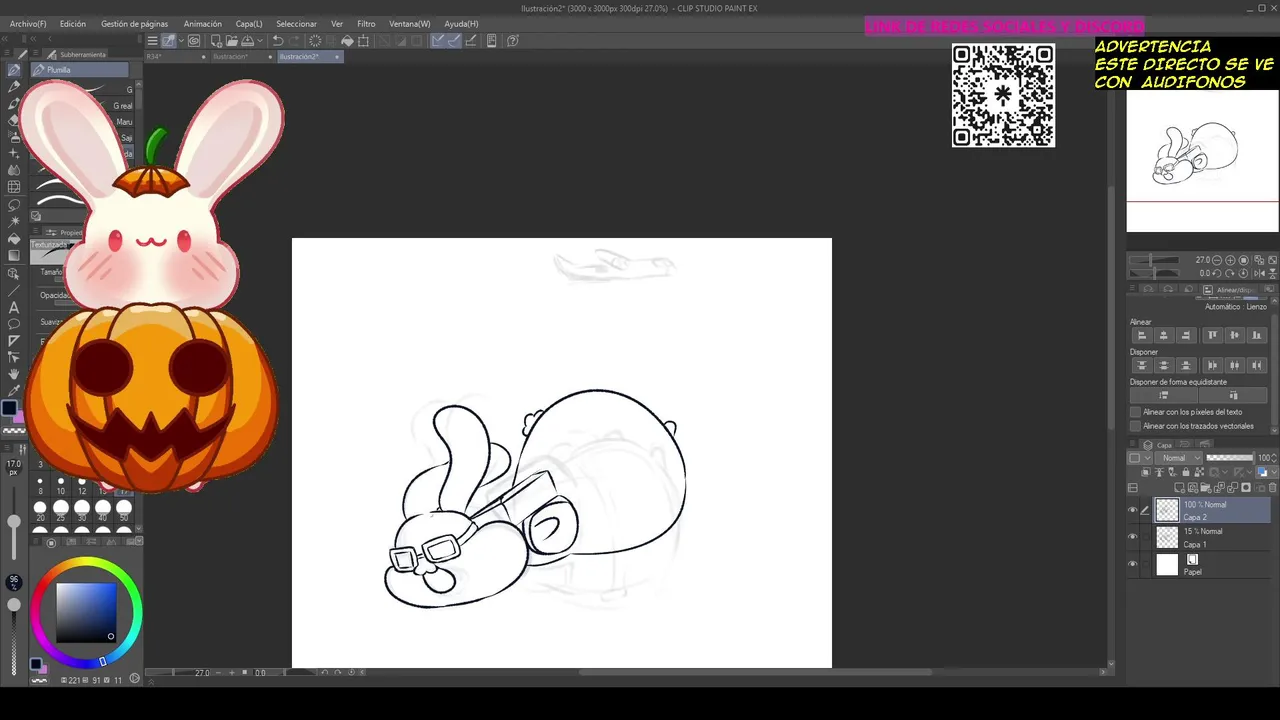Switch to the Ilustración2* document tab

point(309,57)
